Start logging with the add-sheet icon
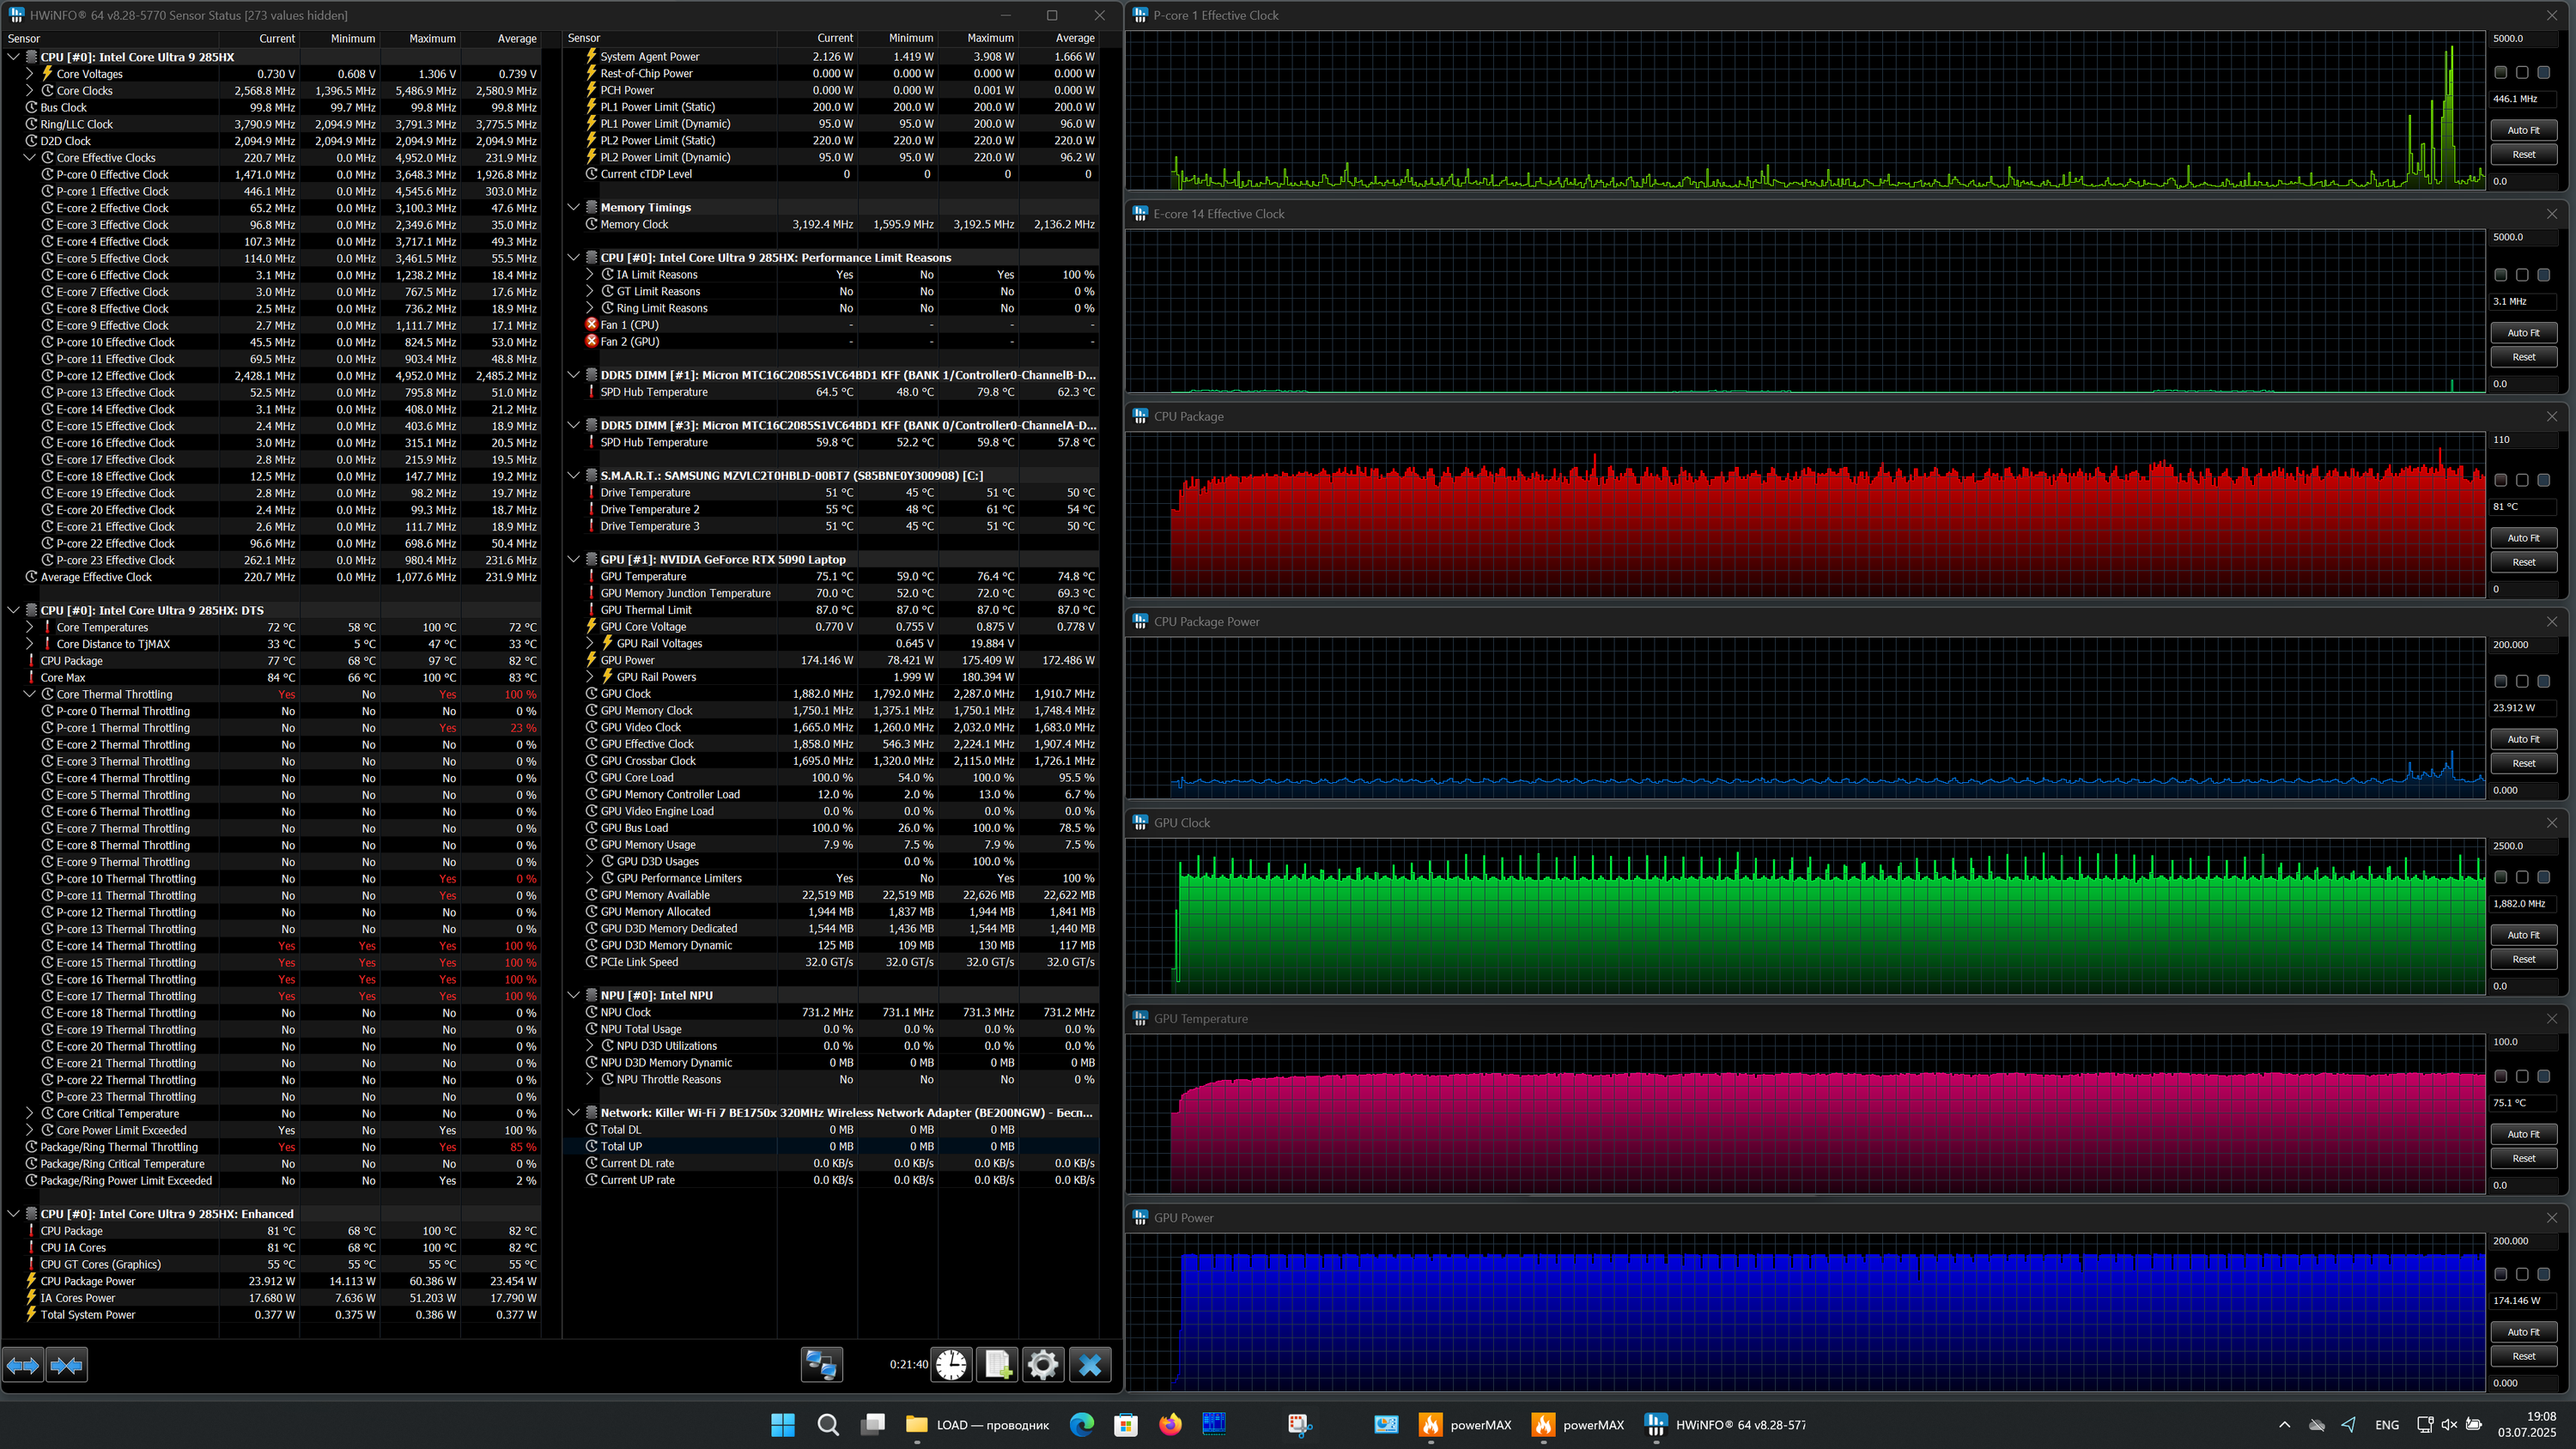The image size is (2576, 1449). pos(997,1365)
